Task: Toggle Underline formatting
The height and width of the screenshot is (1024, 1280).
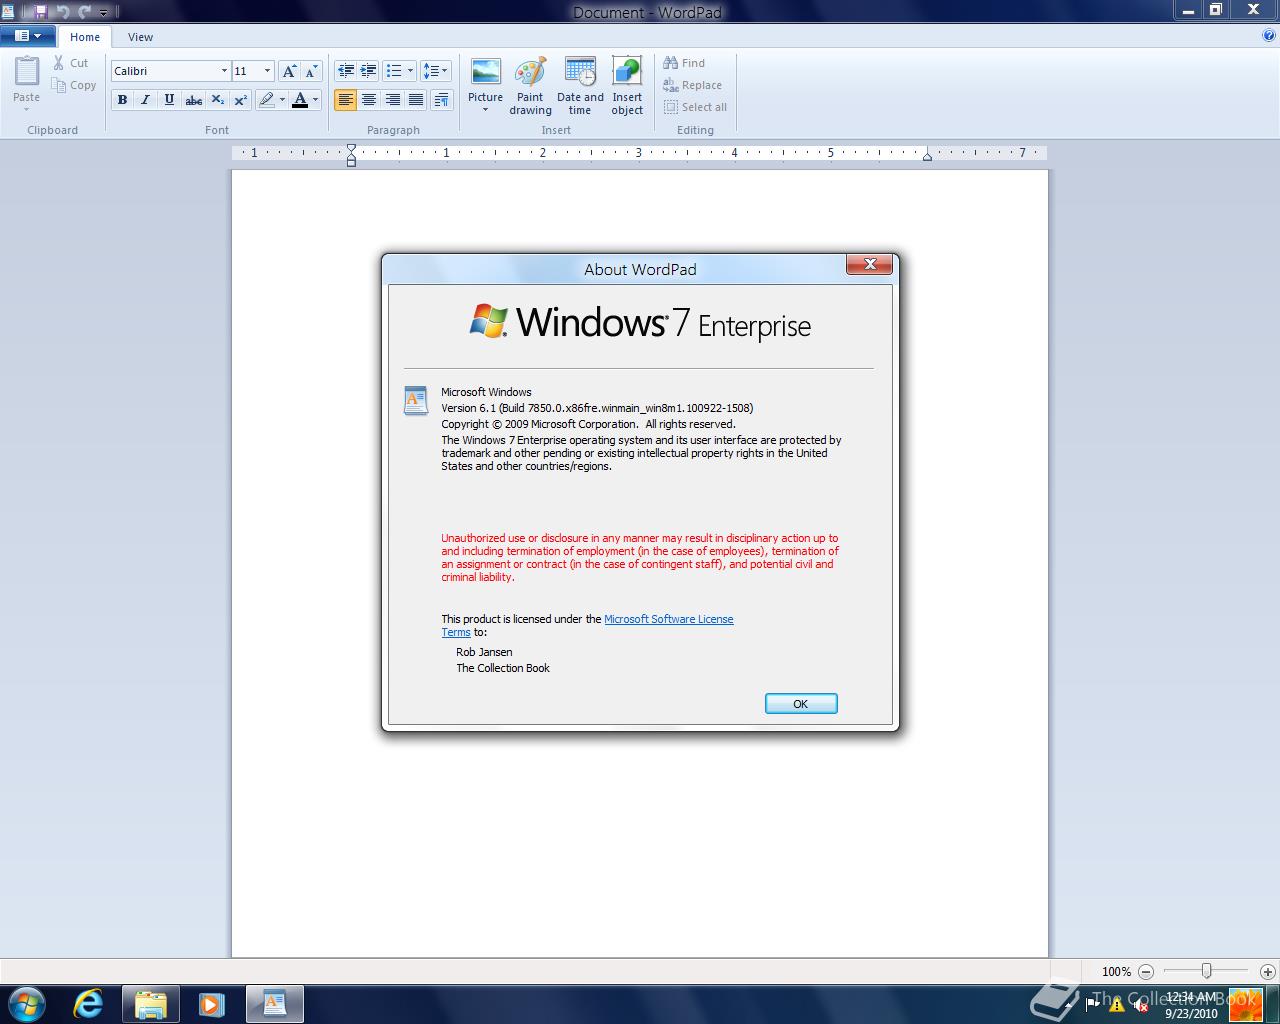Action: click(x=169, y=100)
